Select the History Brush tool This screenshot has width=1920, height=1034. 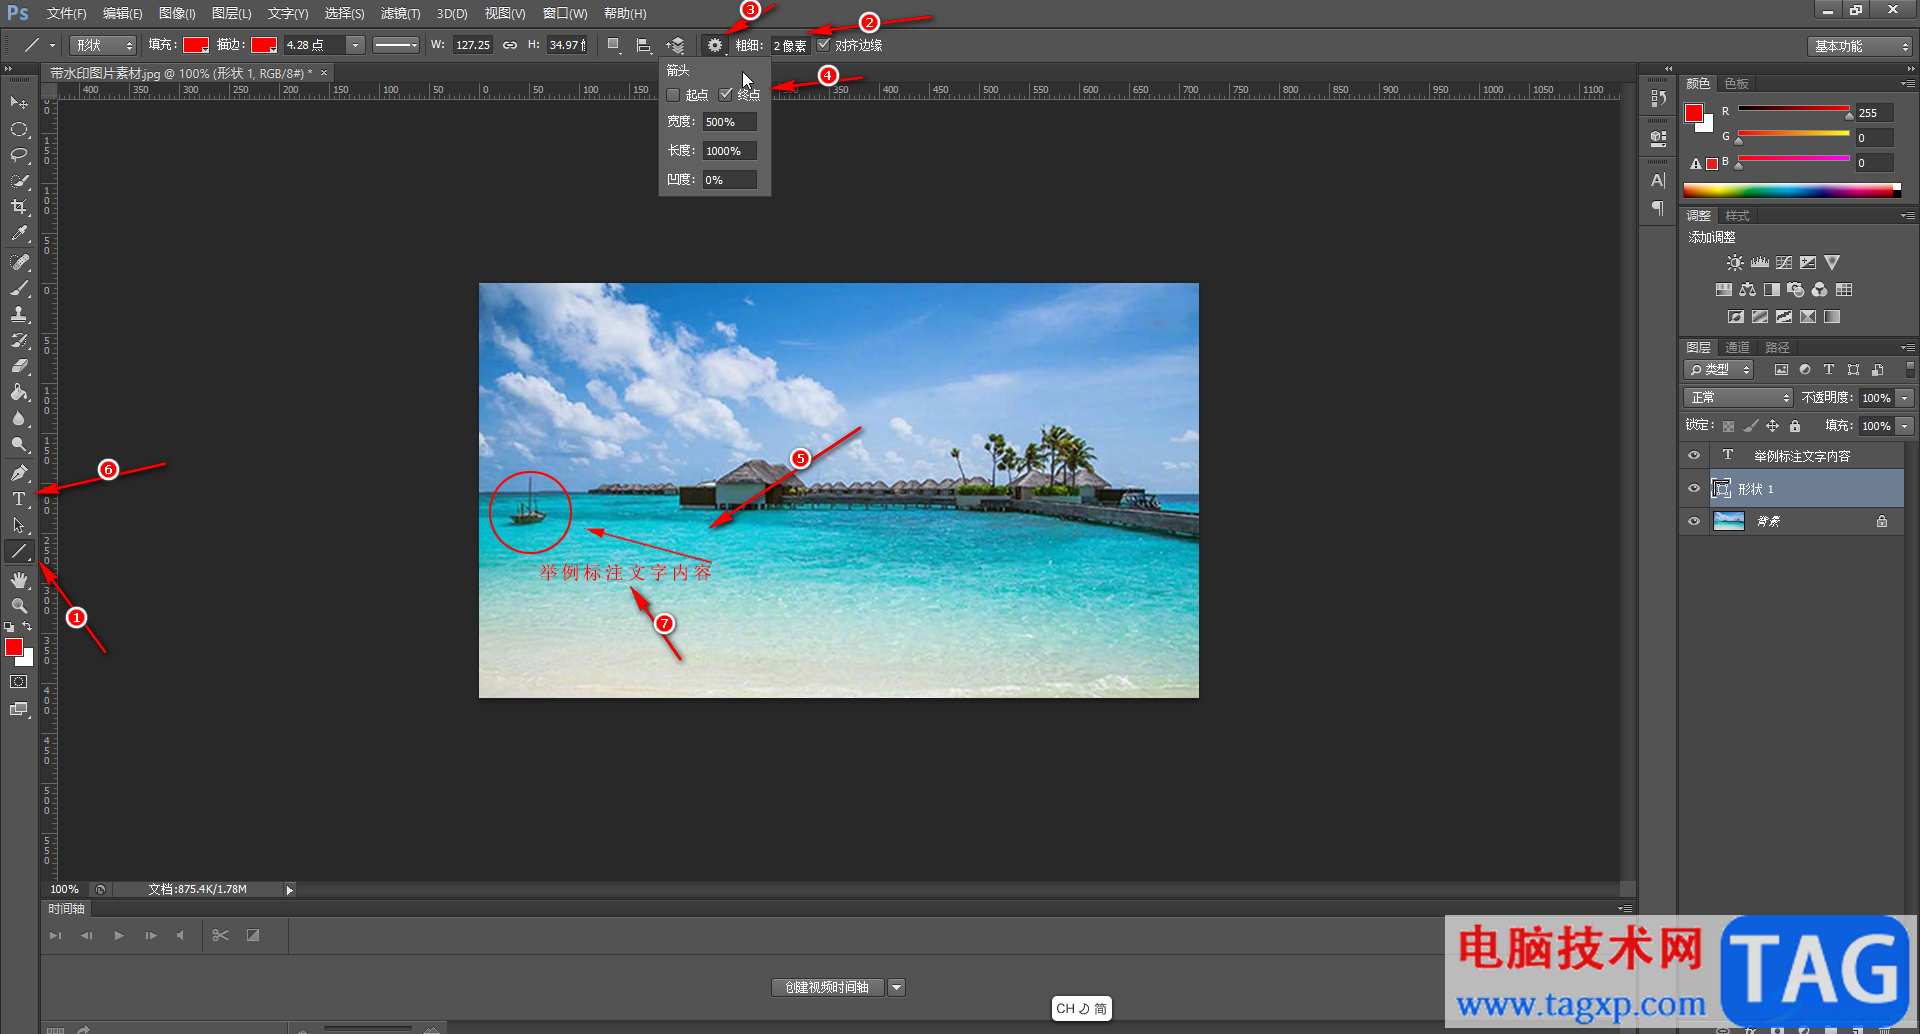pos(19,340)
